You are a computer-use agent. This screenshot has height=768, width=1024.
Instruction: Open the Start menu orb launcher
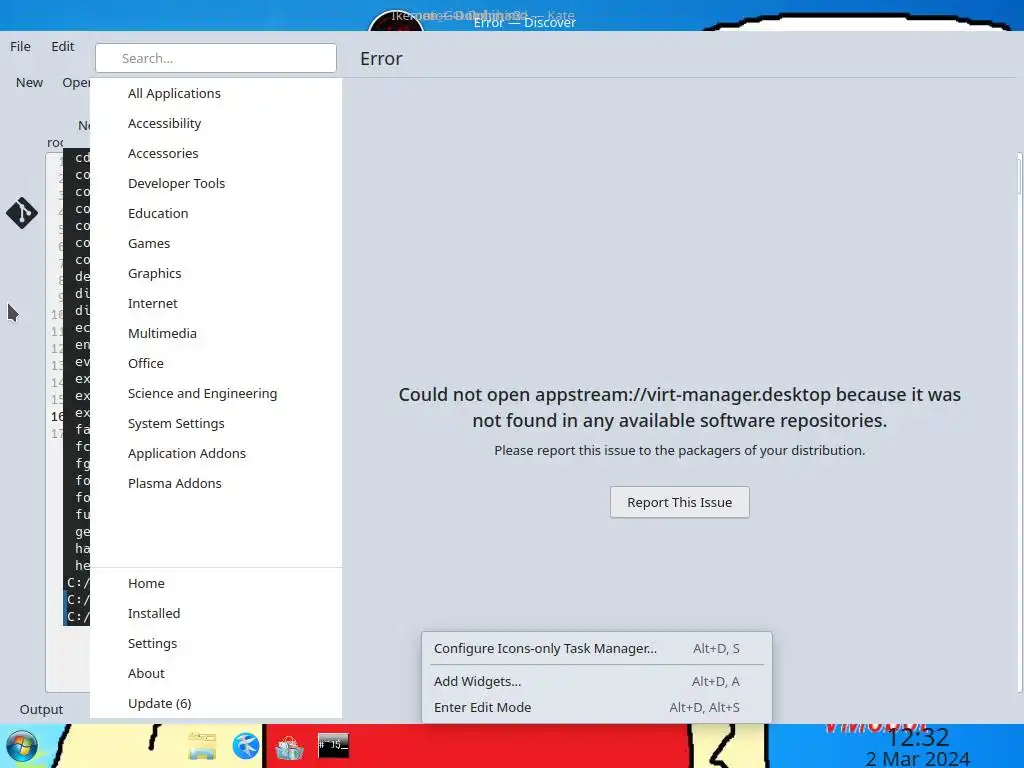pyautogui.click(x=22, y=746)
